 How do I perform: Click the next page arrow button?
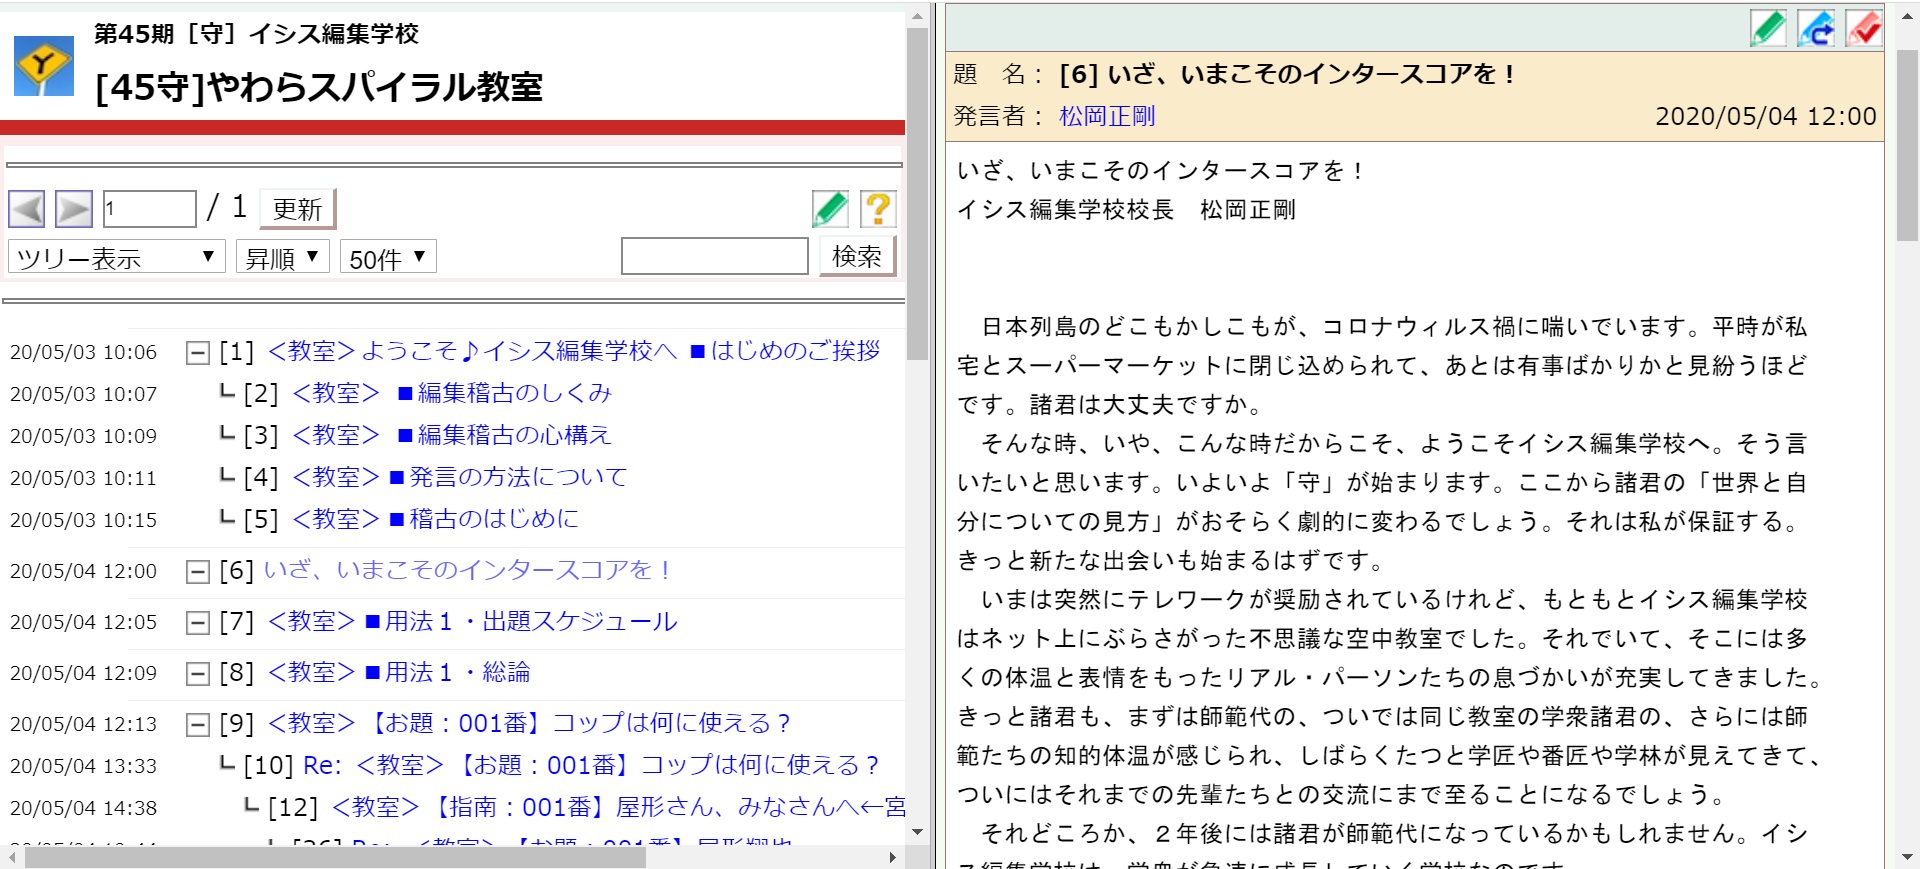tap(74, 209)
